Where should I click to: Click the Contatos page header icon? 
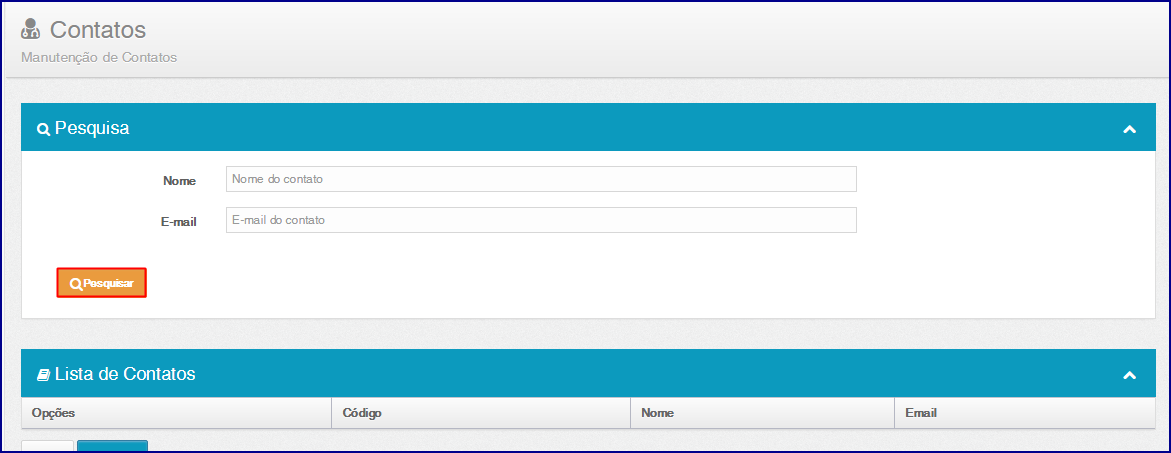31,28
